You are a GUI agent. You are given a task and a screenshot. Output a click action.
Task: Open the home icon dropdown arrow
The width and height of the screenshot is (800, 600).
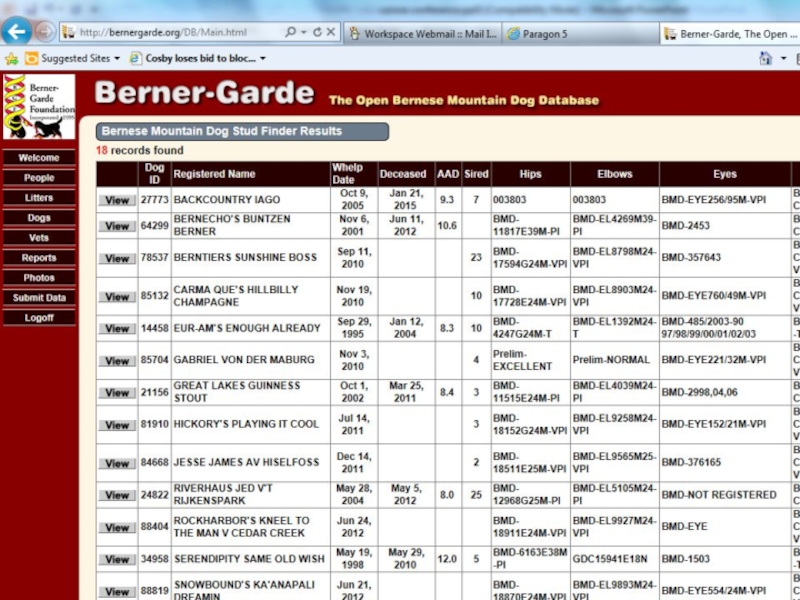click(783, 59)
